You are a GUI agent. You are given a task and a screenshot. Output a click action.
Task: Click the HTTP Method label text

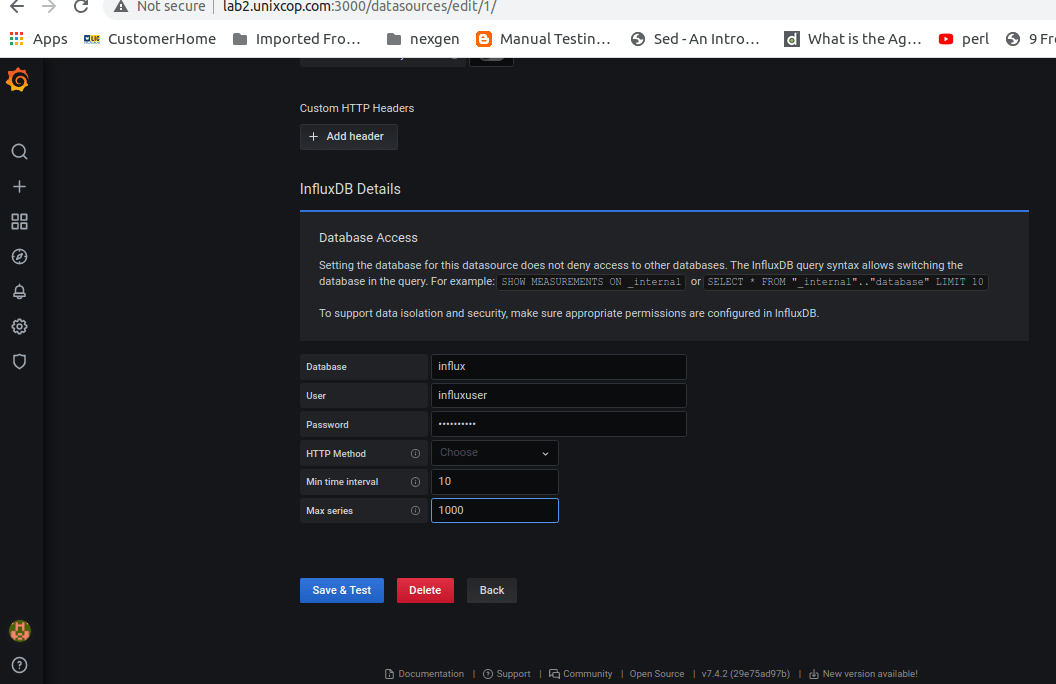point(336,454)
